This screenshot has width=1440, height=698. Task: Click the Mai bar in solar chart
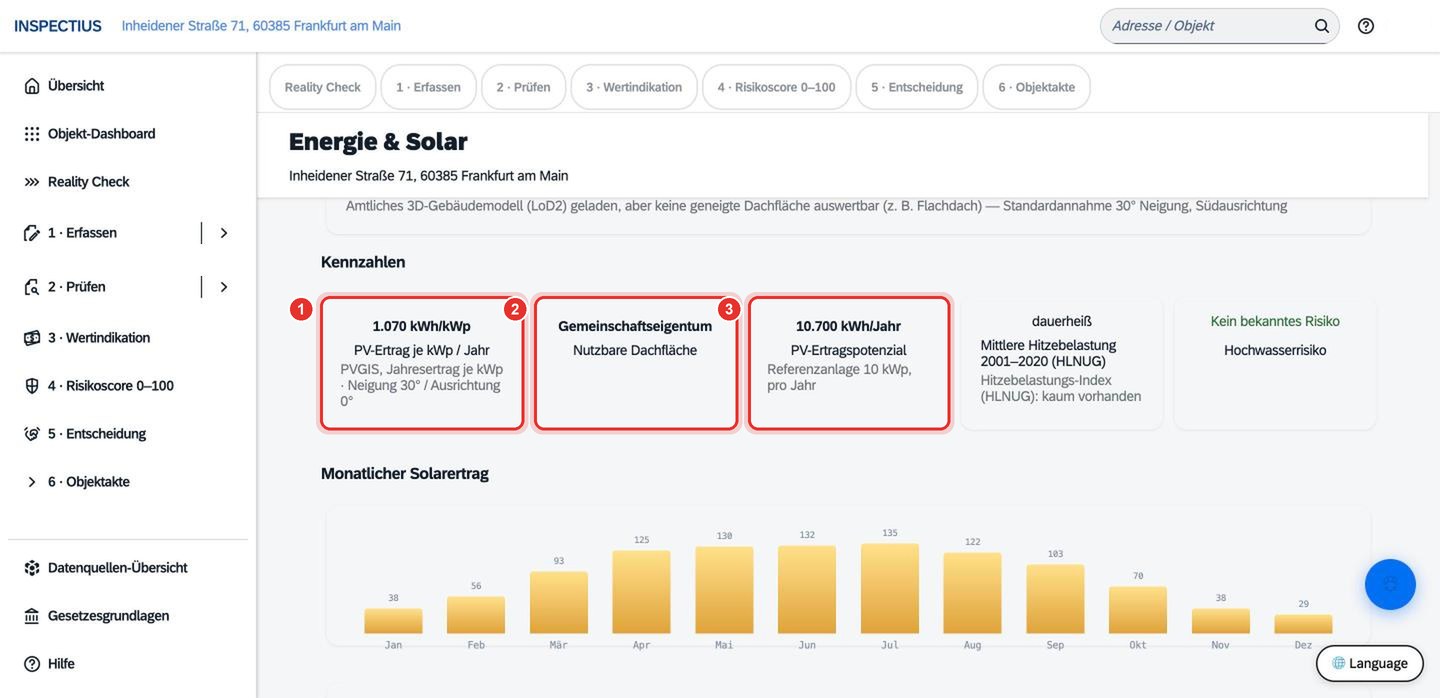pyautogui.click(x=724, y=590)
